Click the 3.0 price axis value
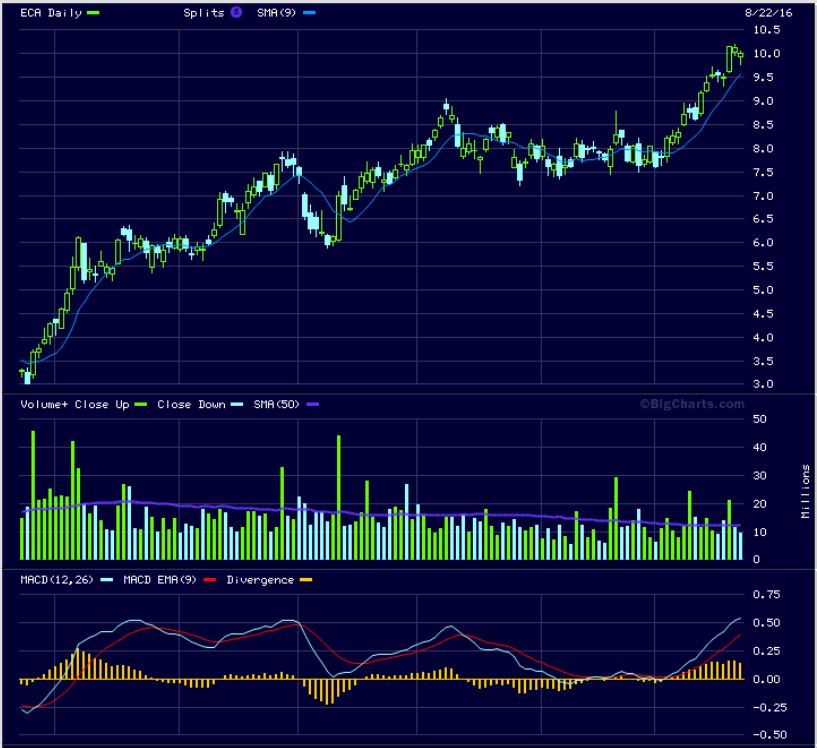The height and width of the screenshot is (748, 817). 763,384
